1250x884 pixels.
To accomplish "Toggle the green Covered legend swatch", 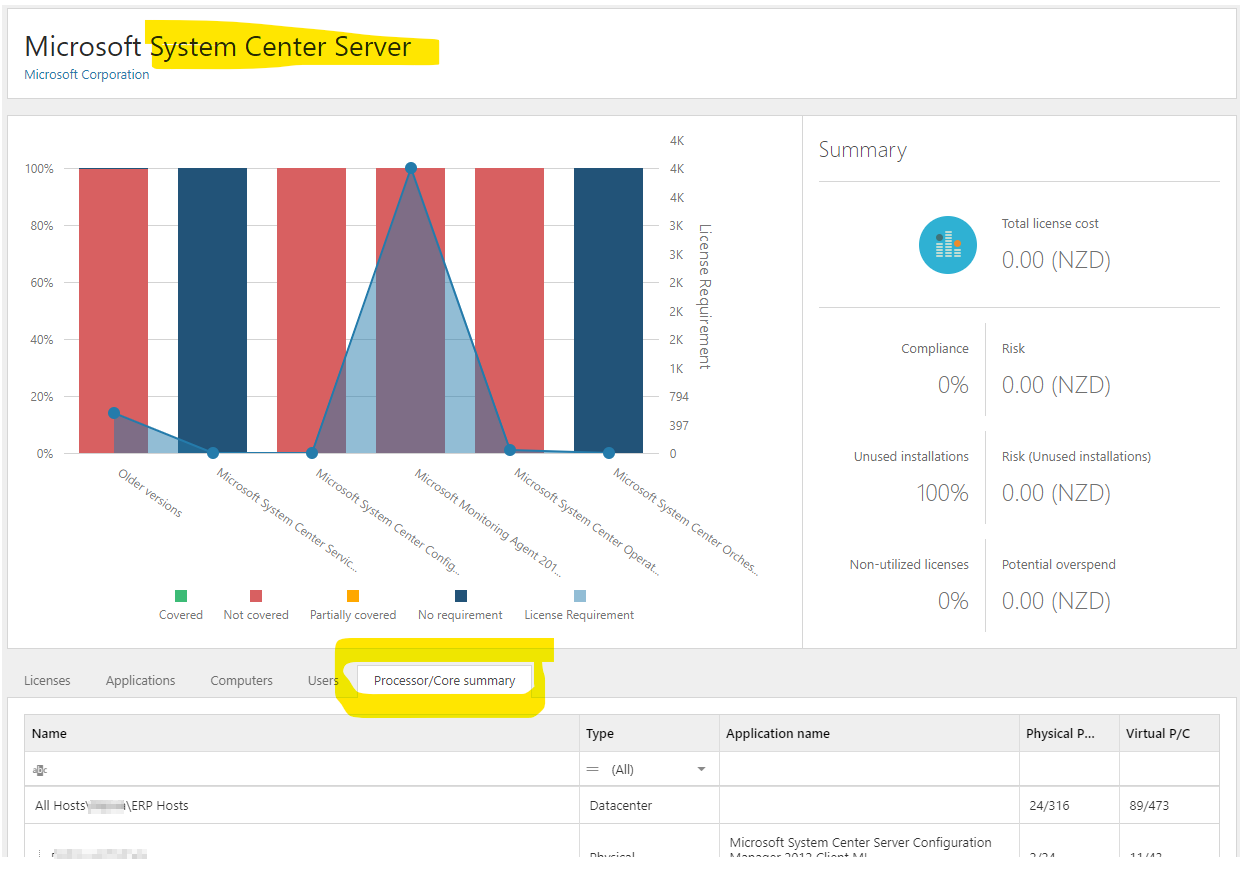I will [181, 596].
